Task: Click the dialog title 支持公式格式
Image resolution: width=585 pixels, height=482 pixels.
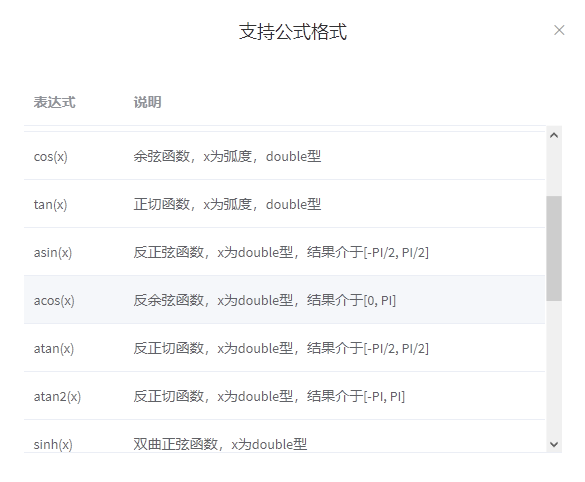Action: click(x=293, y=31)
